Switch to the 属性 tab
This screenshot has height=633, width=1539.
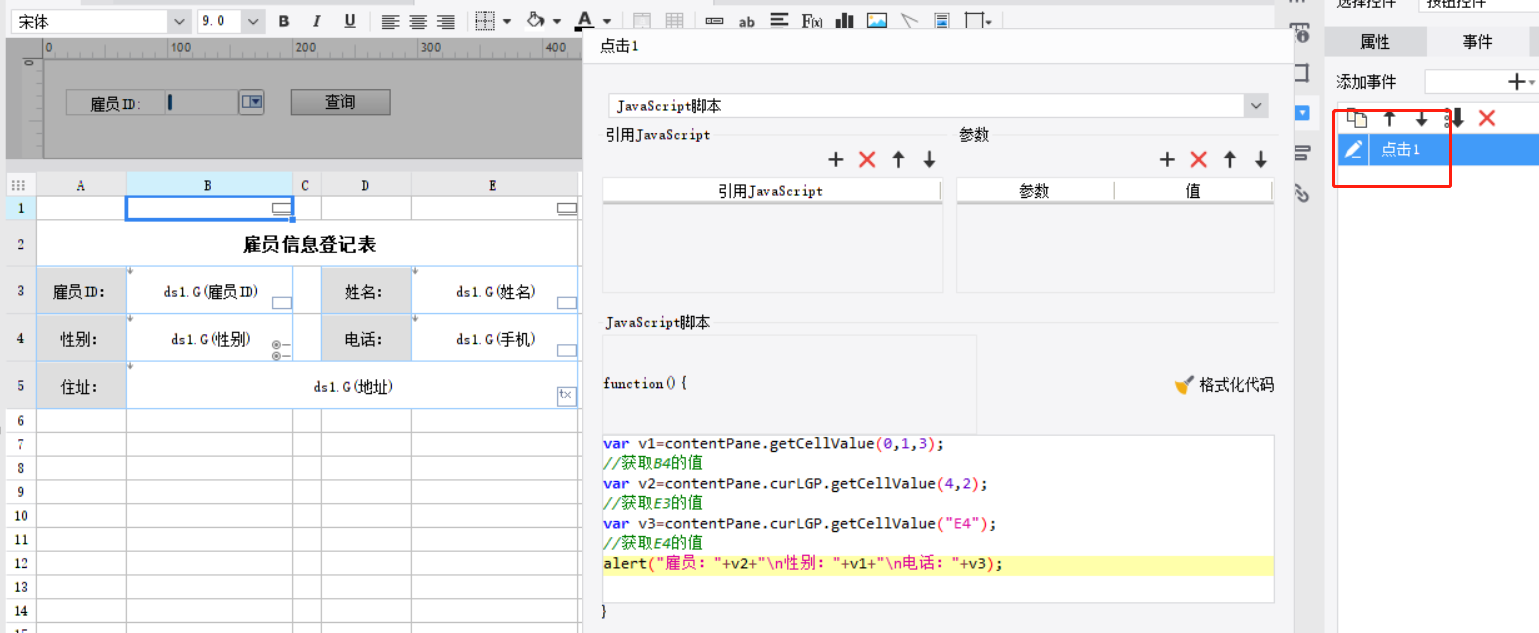coord(1374,42)
